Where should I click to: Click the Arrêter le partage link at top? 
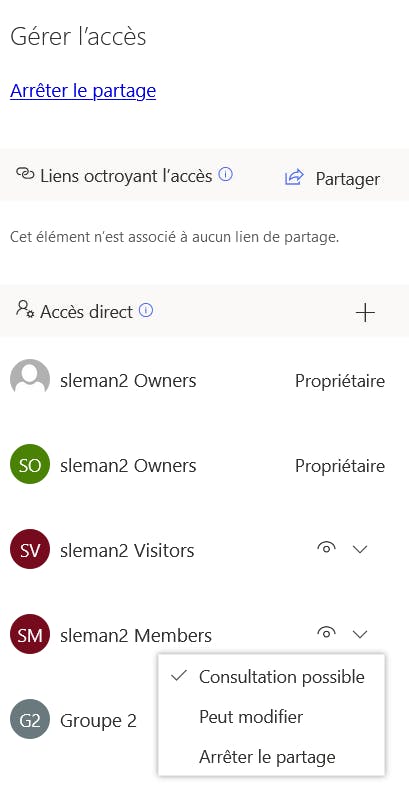[x=83, y=91]
